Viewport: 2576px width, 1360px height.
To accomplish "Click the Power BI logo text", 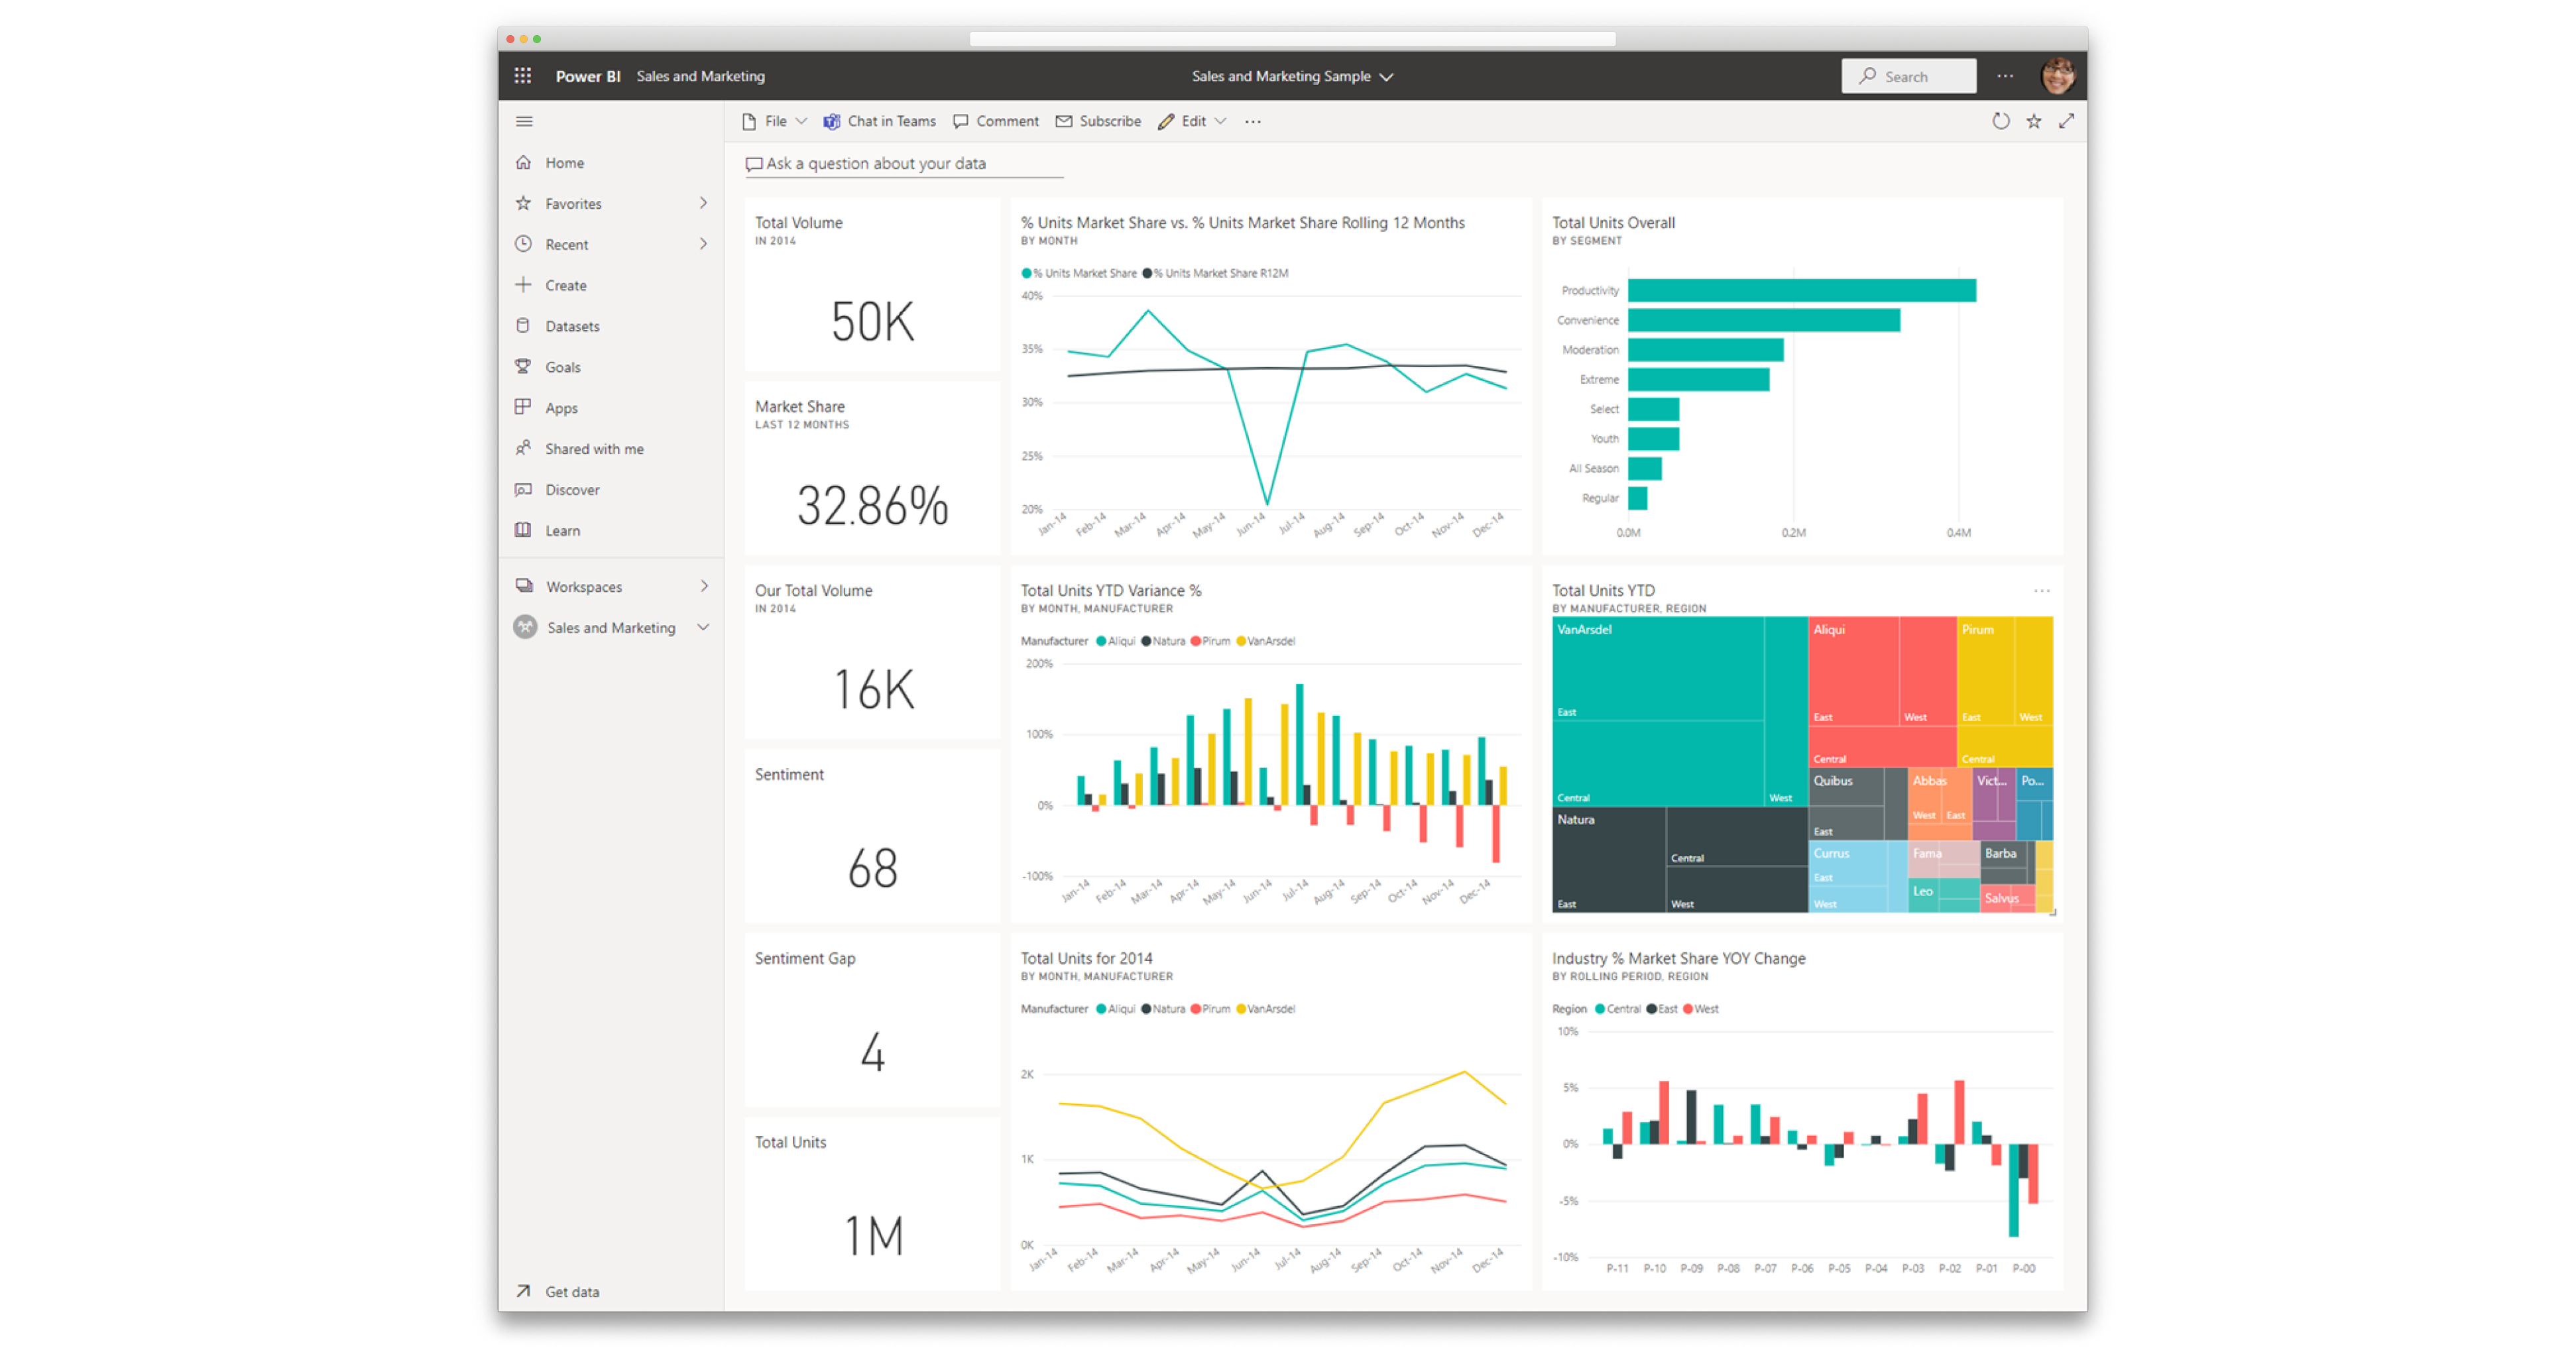I will click(588, 76).
